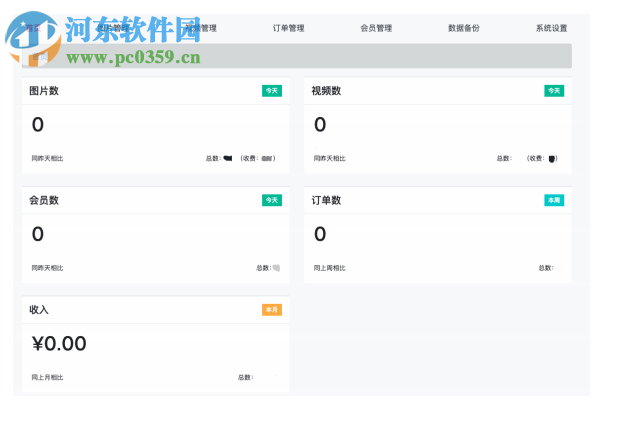Select the 收入 card title
The height and width of the screenshot is (421, 638).
tap(39, 310)
